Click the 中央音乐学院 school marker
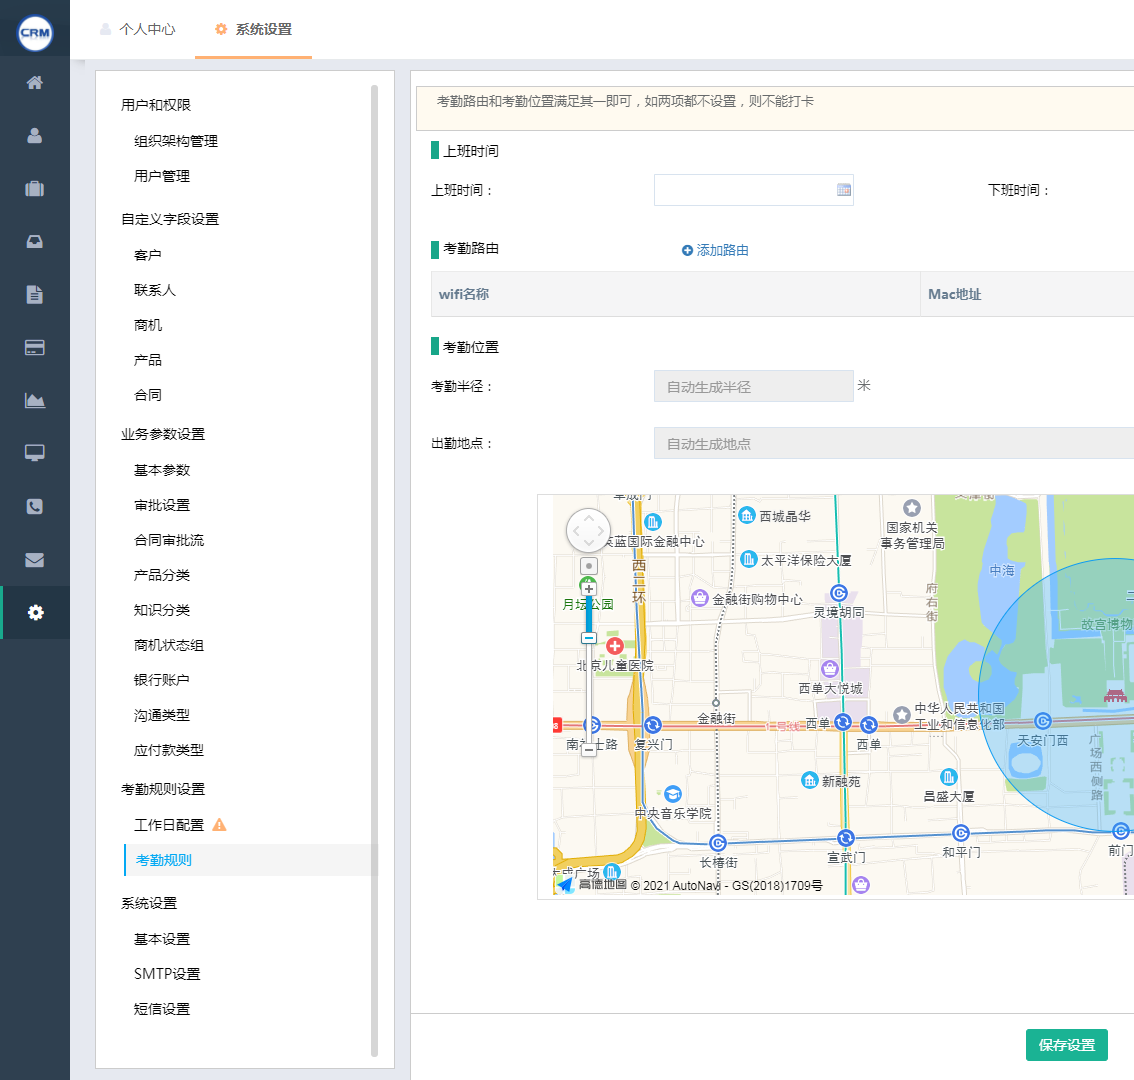 673,794
